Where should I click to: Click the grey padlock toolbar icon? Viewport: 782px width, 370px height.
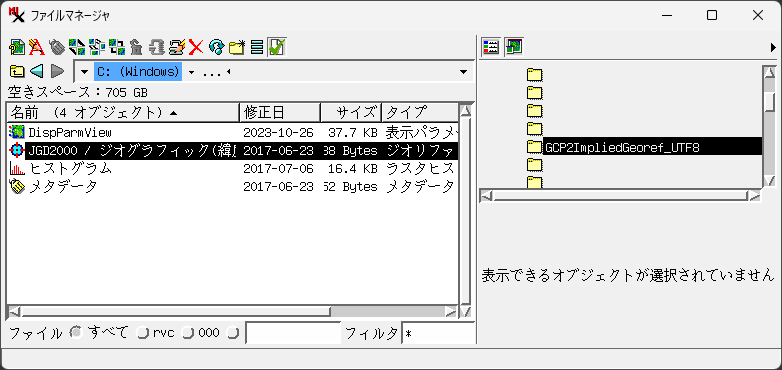137,47
